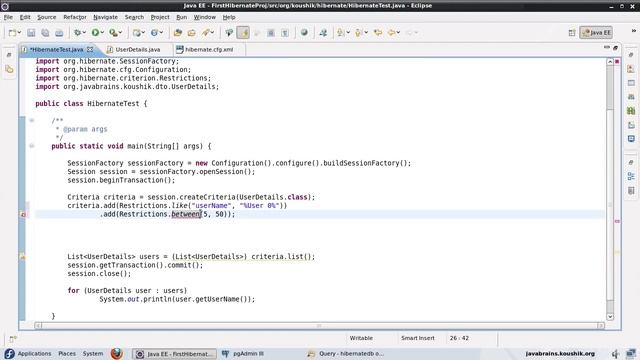Toggle Mark Occurrences highlighted toolbar button

coord(243,33)
